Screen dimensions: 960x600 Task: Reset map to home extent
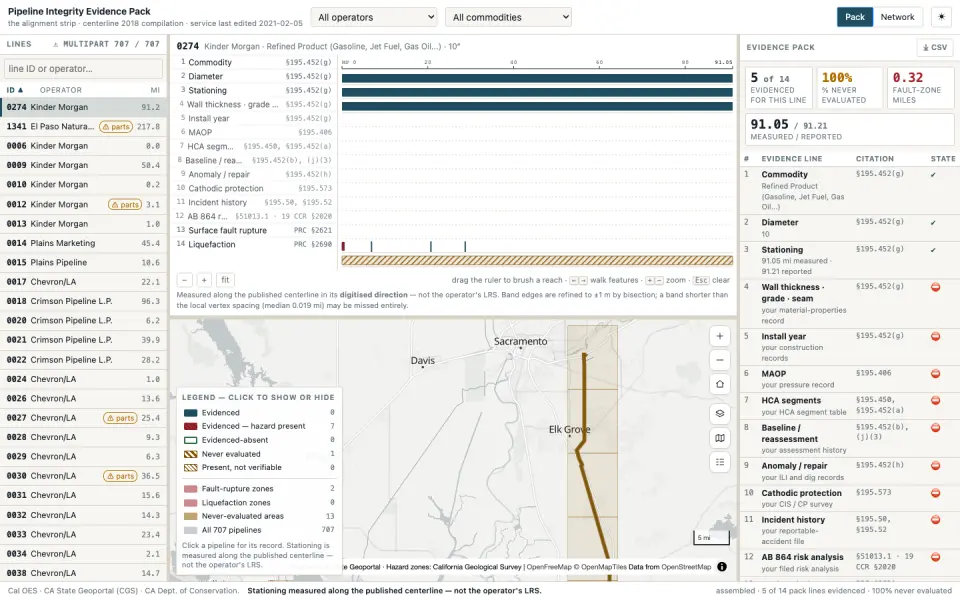click(720, 384)
